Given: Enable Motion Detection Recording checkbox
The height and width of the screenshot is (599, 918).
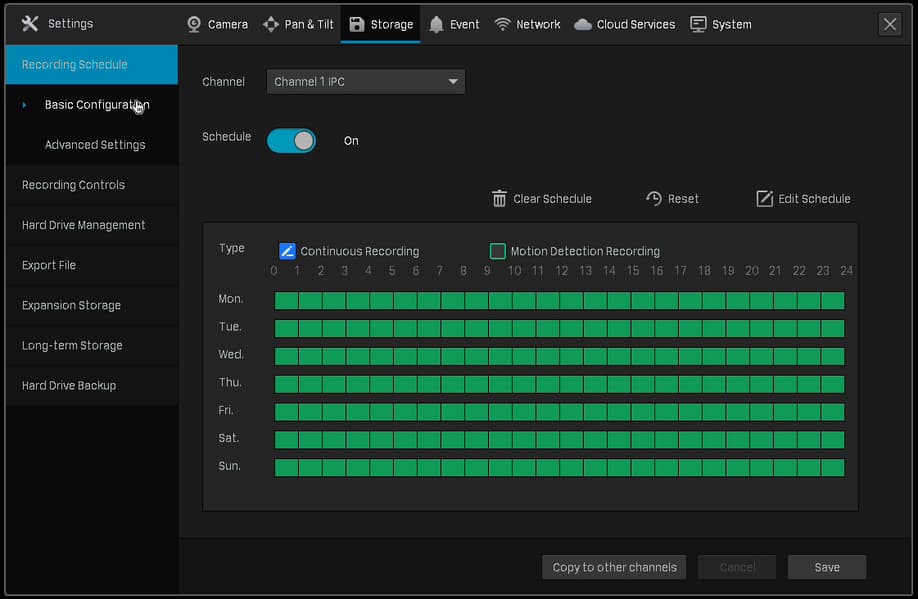Looking at the screenshot, I should (x=498, y=252).
